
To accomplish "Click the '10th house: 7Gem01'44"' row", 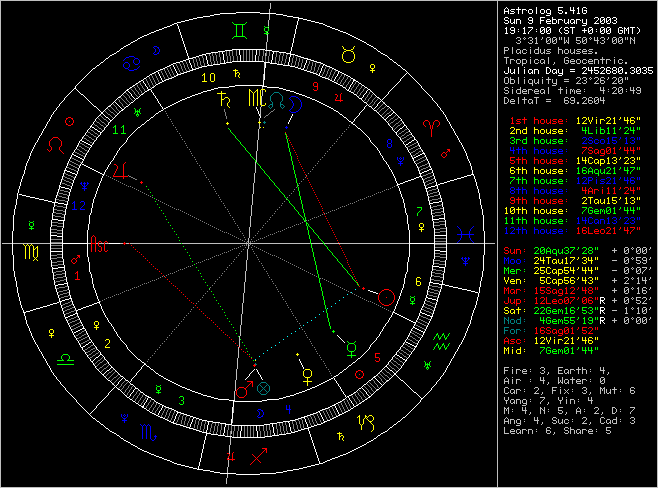I will pyautogui.click(x=572, y=211).
